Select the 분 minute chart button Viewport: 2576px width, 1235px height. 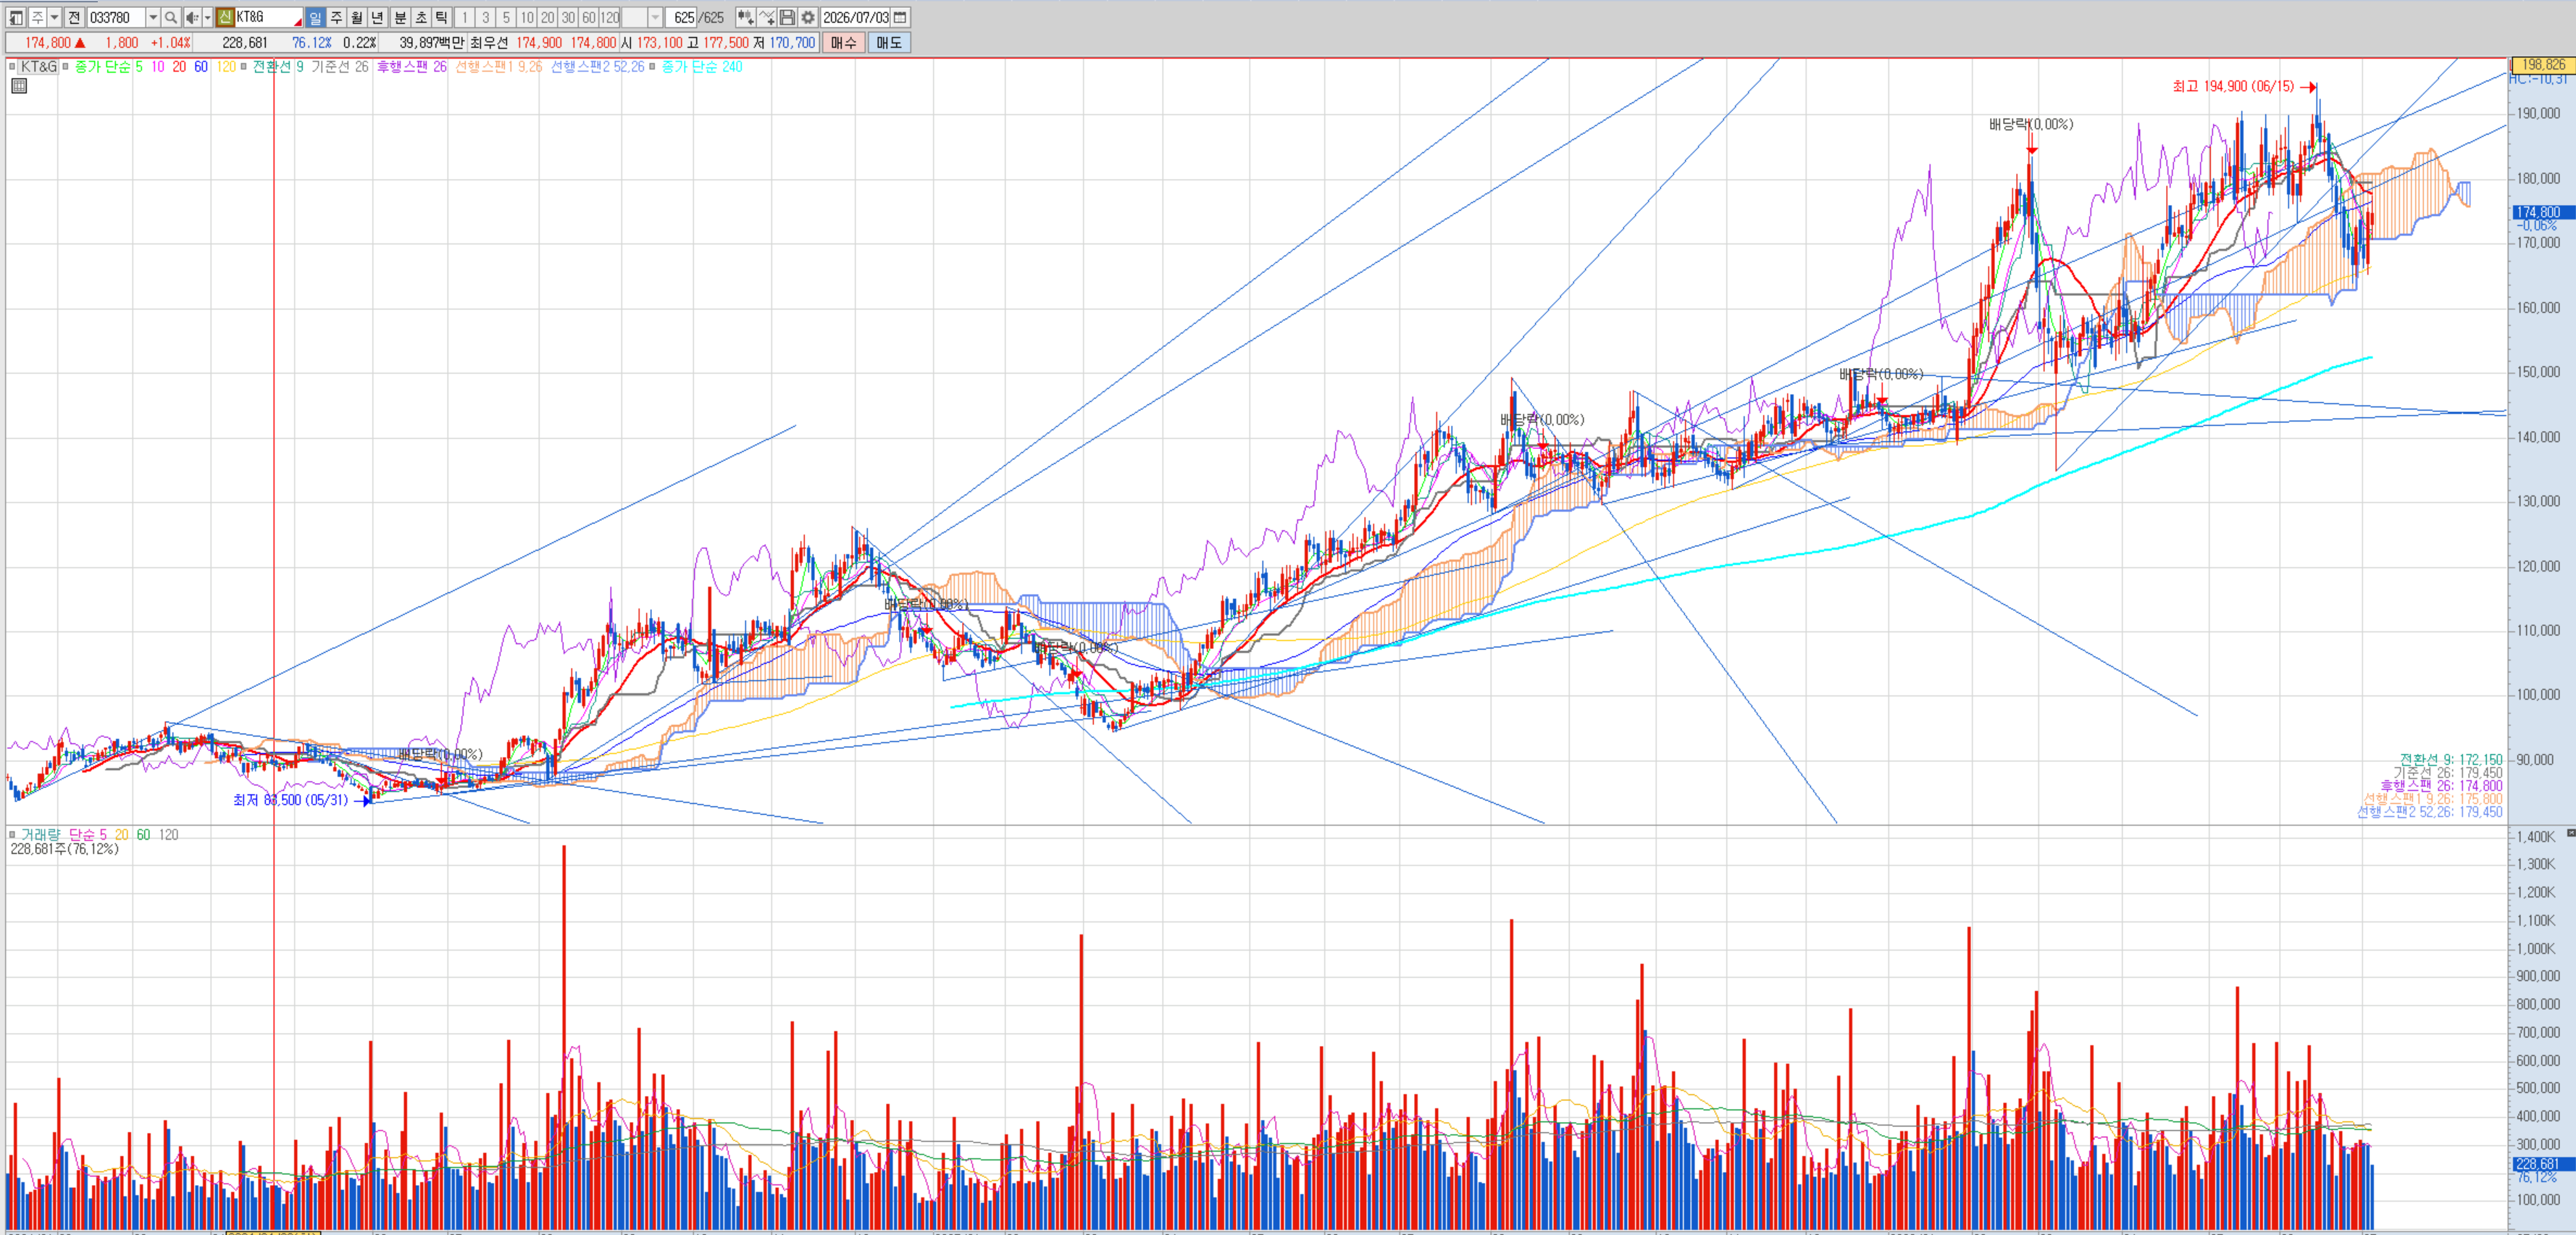pyautogui.click(x=400, y=17)
